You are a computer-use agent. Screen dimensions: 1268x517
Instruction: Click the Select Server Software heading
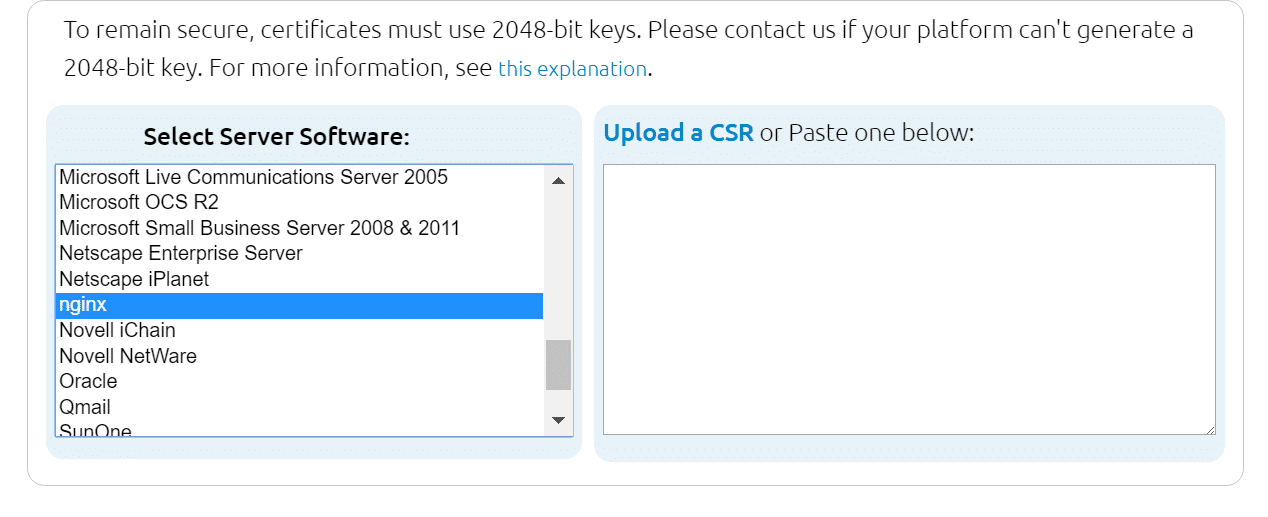(276, 137)
